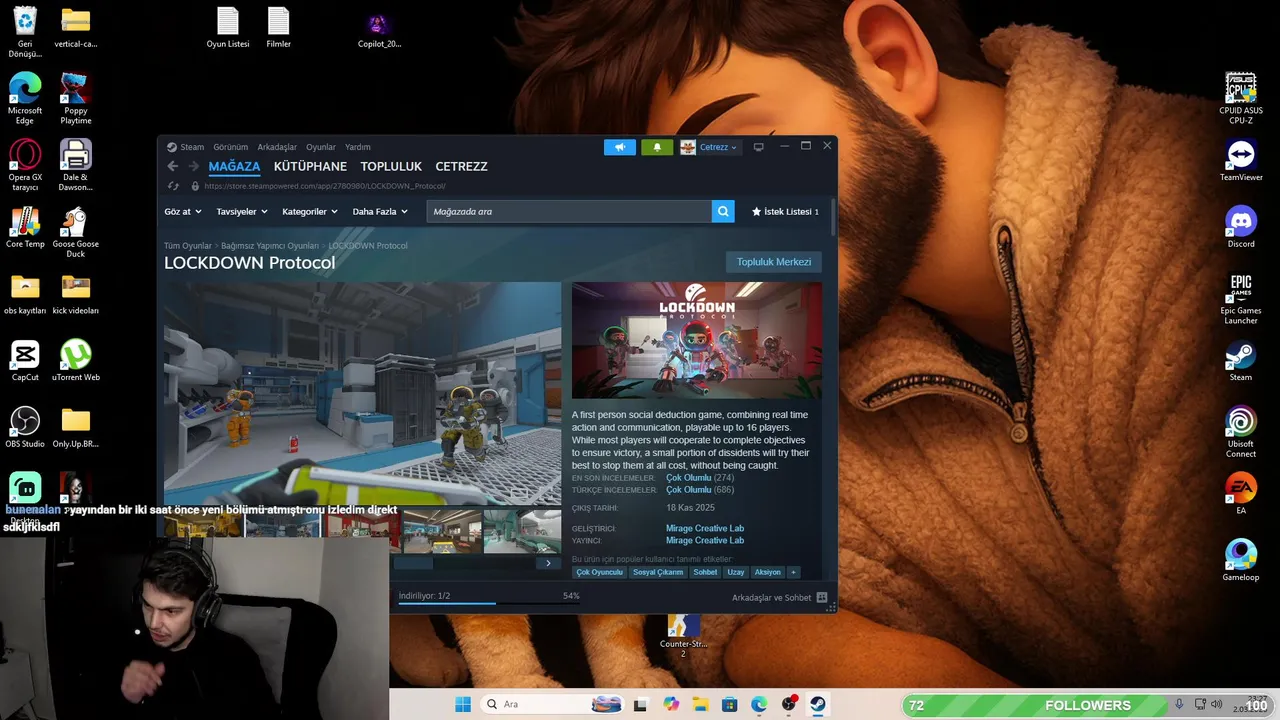Click the Aksiyon tag
This screenshot has height=720, width=1280.
click(768, 572)
